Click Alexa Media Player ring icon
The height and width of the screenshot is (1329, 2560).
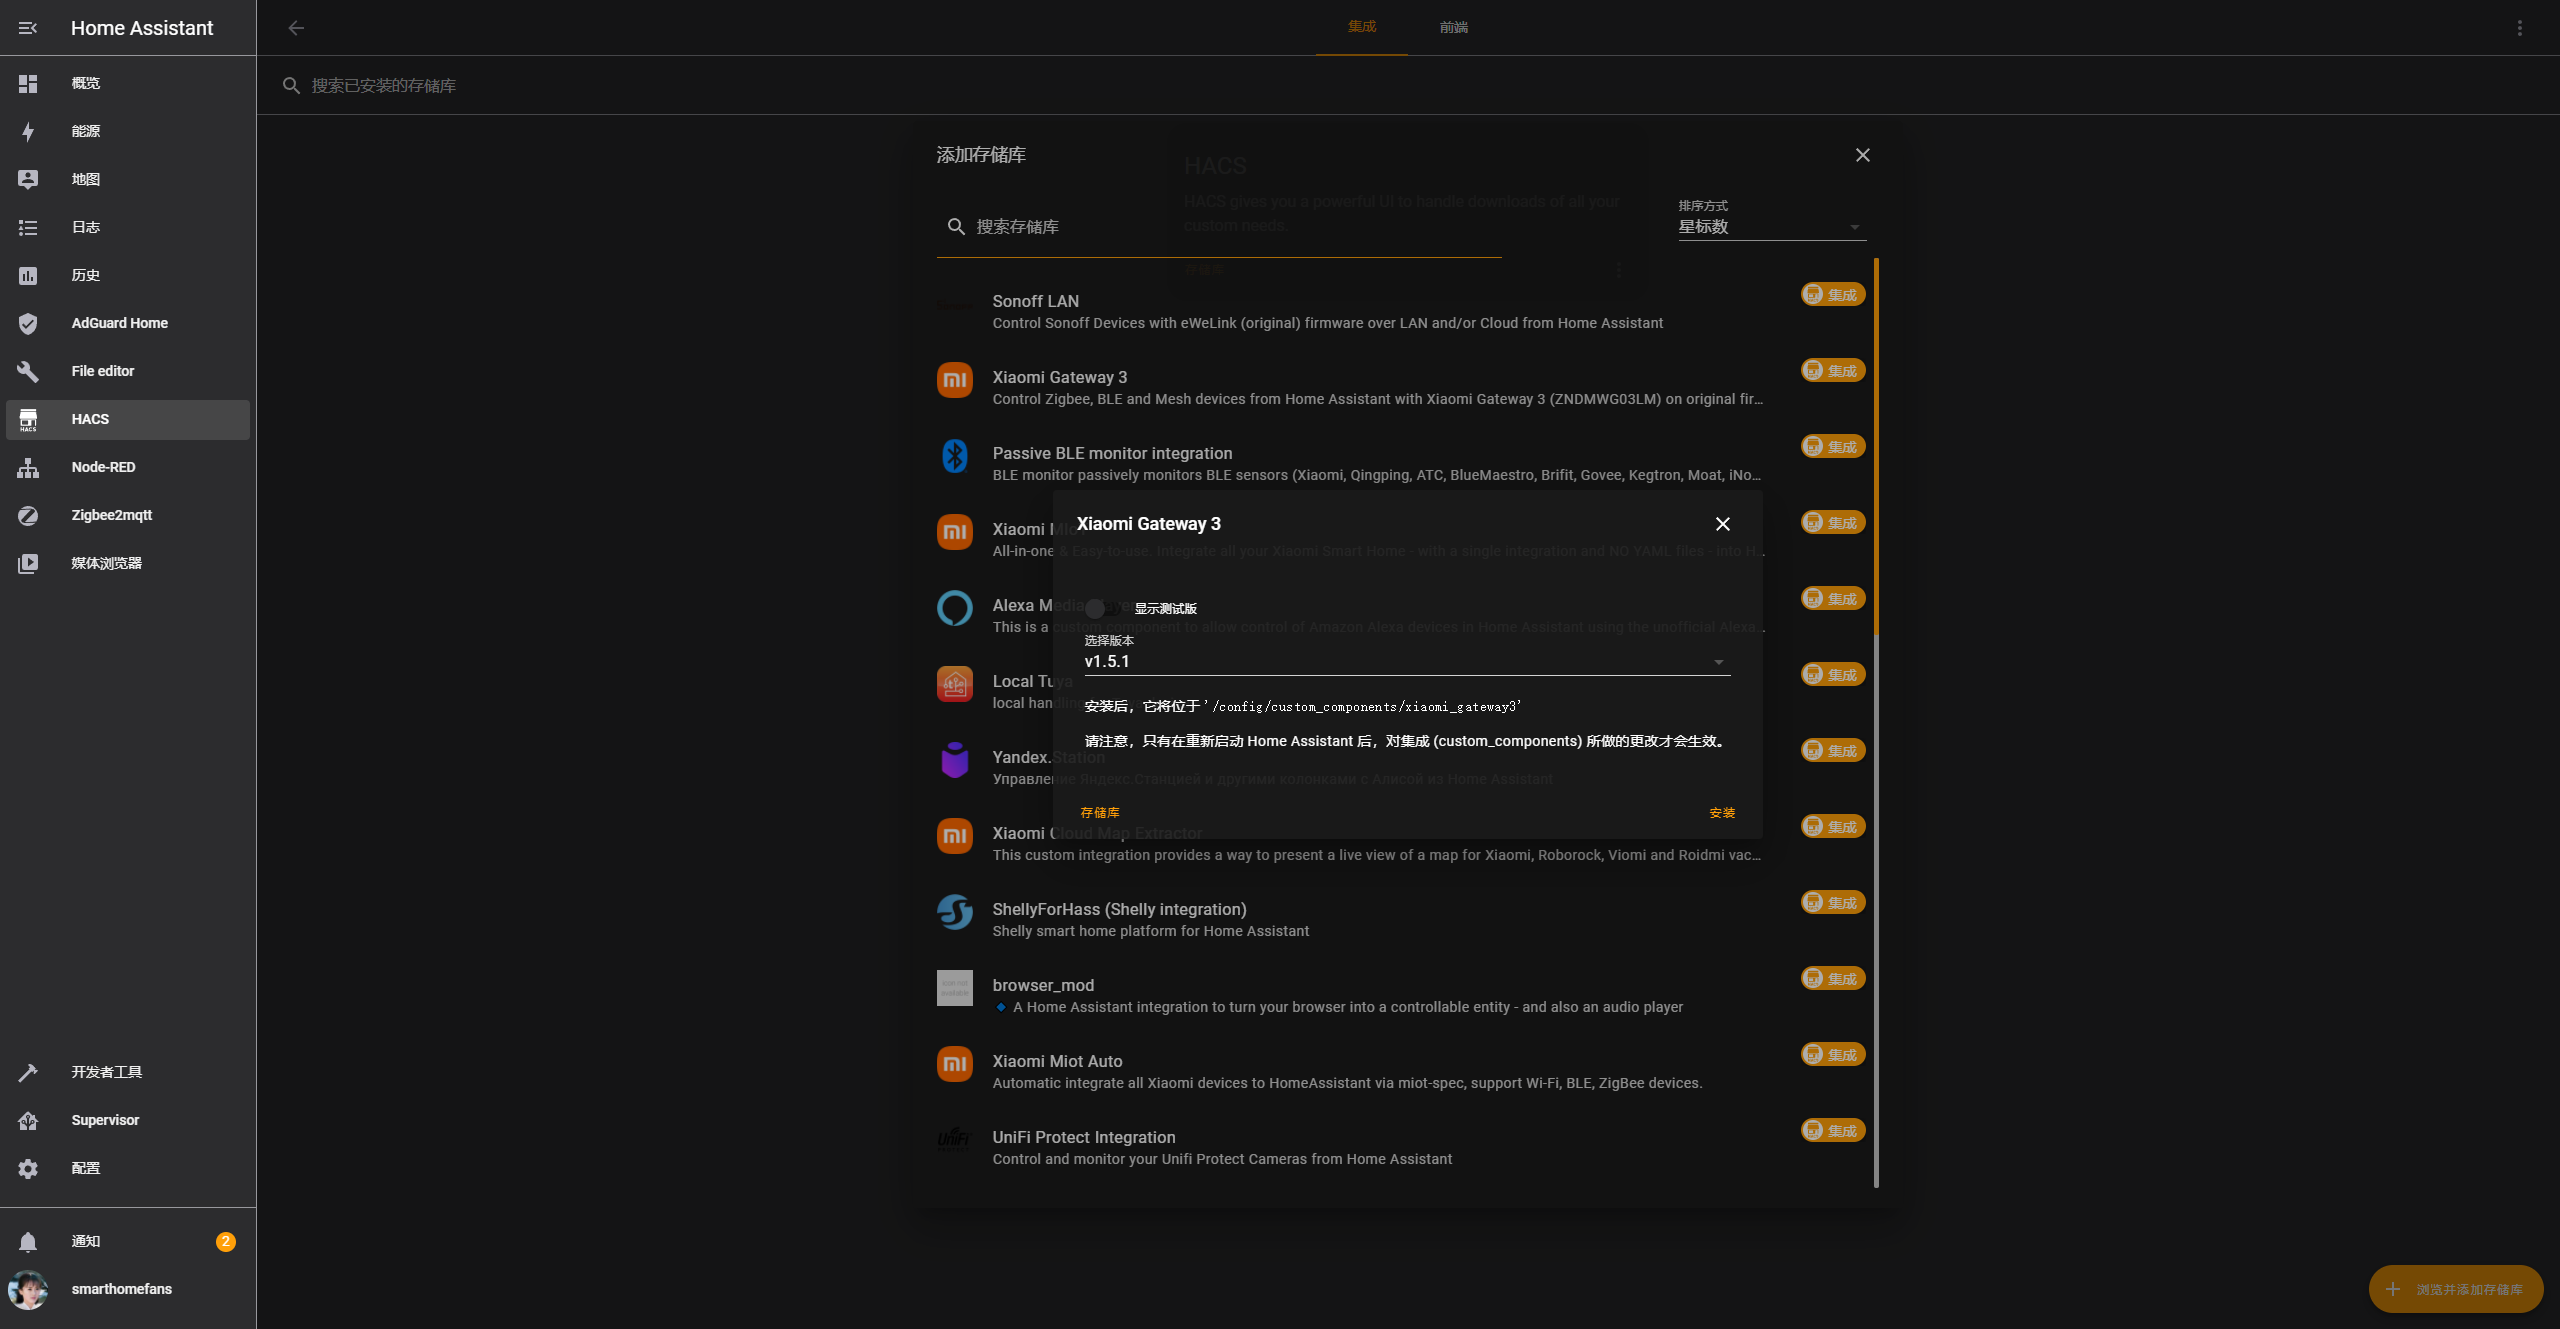(x=955, y=608)
